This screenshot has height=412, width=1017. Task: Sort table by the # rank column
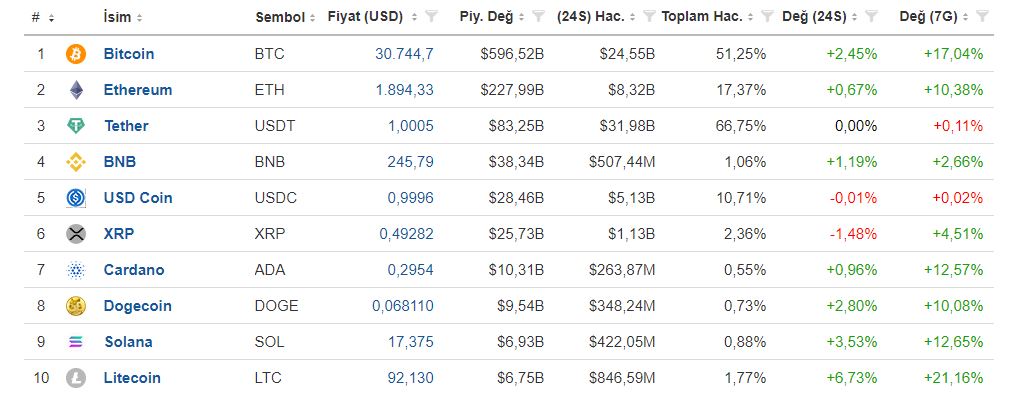tap(43, 18)
